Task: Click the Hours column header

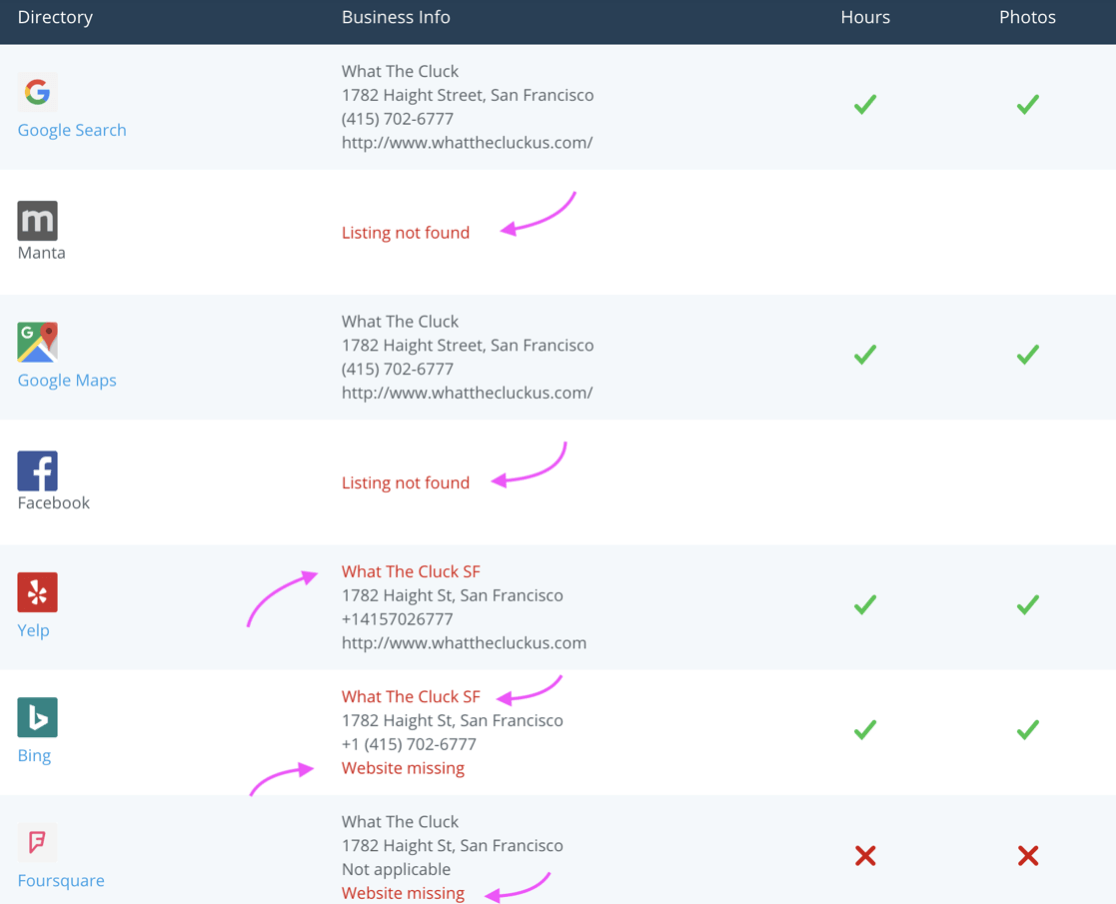Action: [865, 17]
